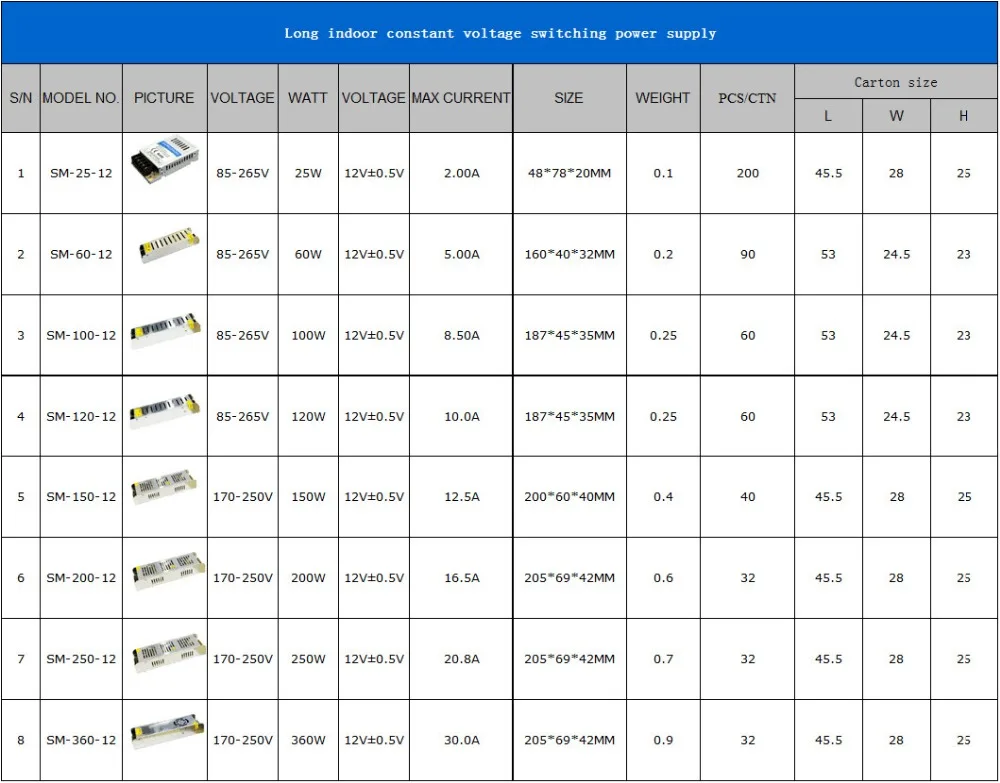Click the '90' PCS/CTN cell
Image resolution: width=1000 pixels, height=783 pixels.
coord(747,254)
